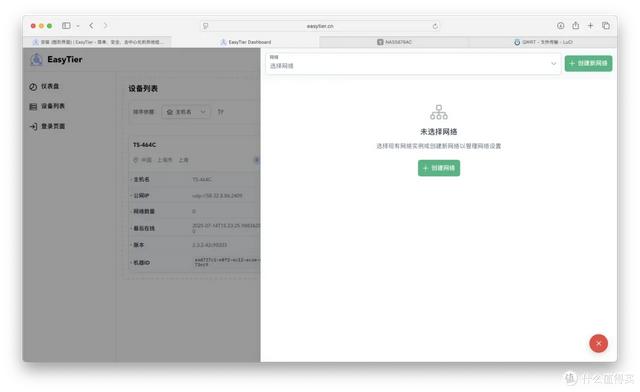Select the TS-464C device card title
The height and width of the screenshot is (392, 640).
144,145
